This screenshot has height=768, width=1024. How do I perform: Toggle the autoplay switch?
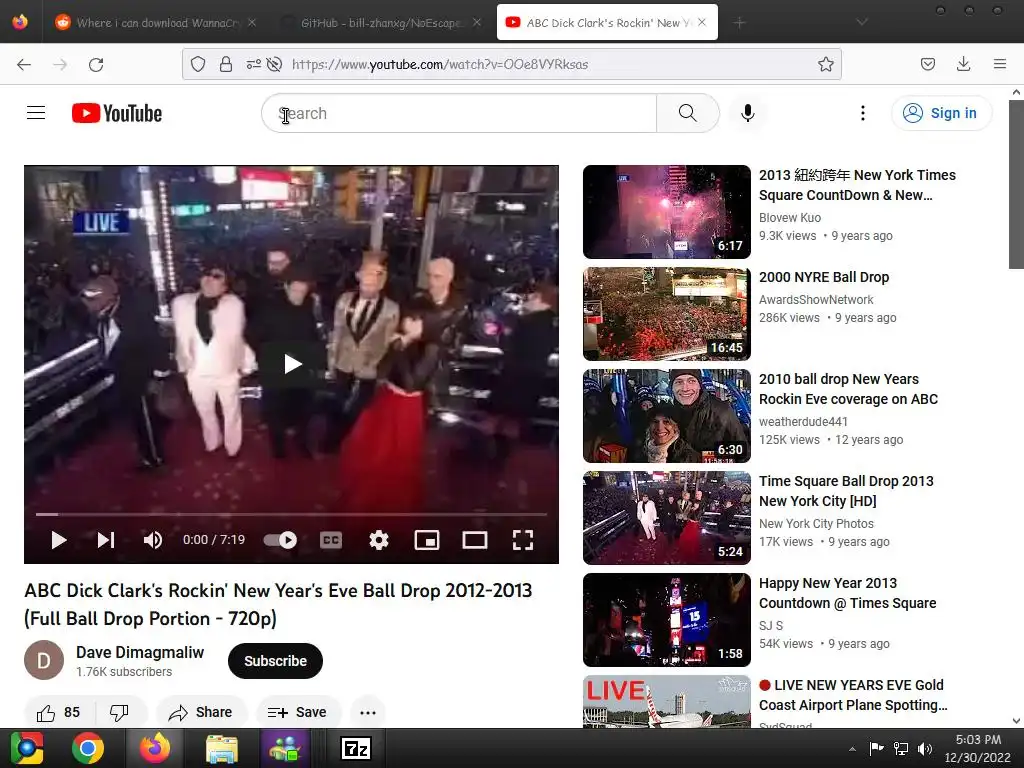pyautogui.click(x=280, y=540)
